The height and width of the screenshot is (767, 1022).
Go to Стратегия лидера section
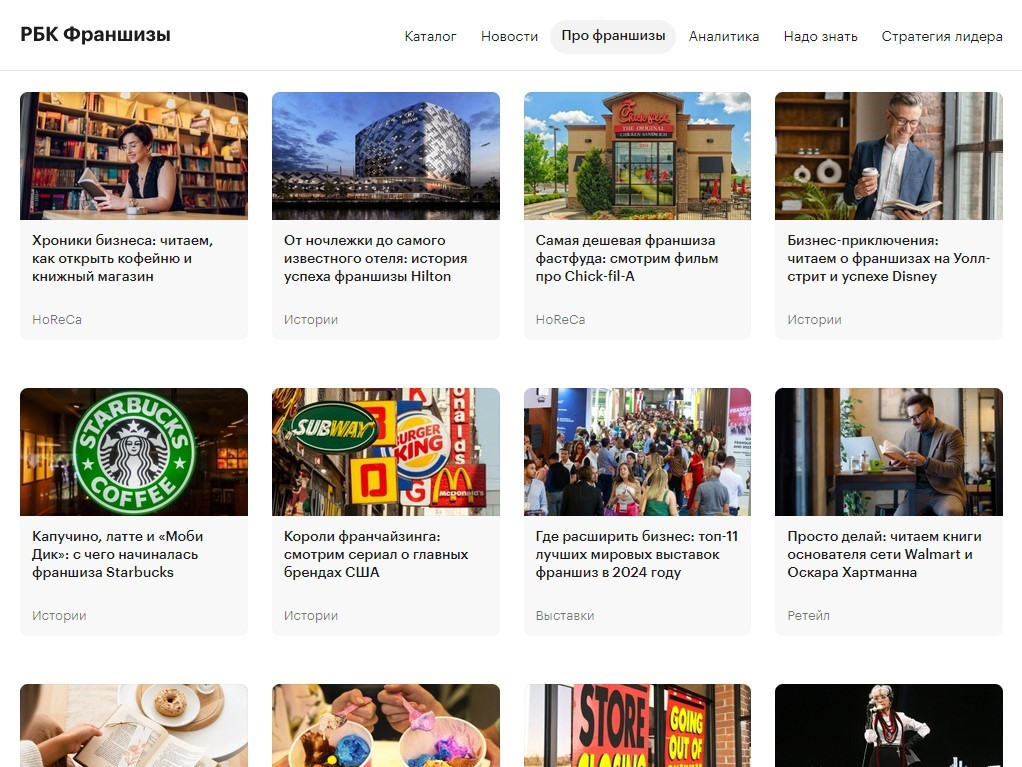(x=942, y=36)
